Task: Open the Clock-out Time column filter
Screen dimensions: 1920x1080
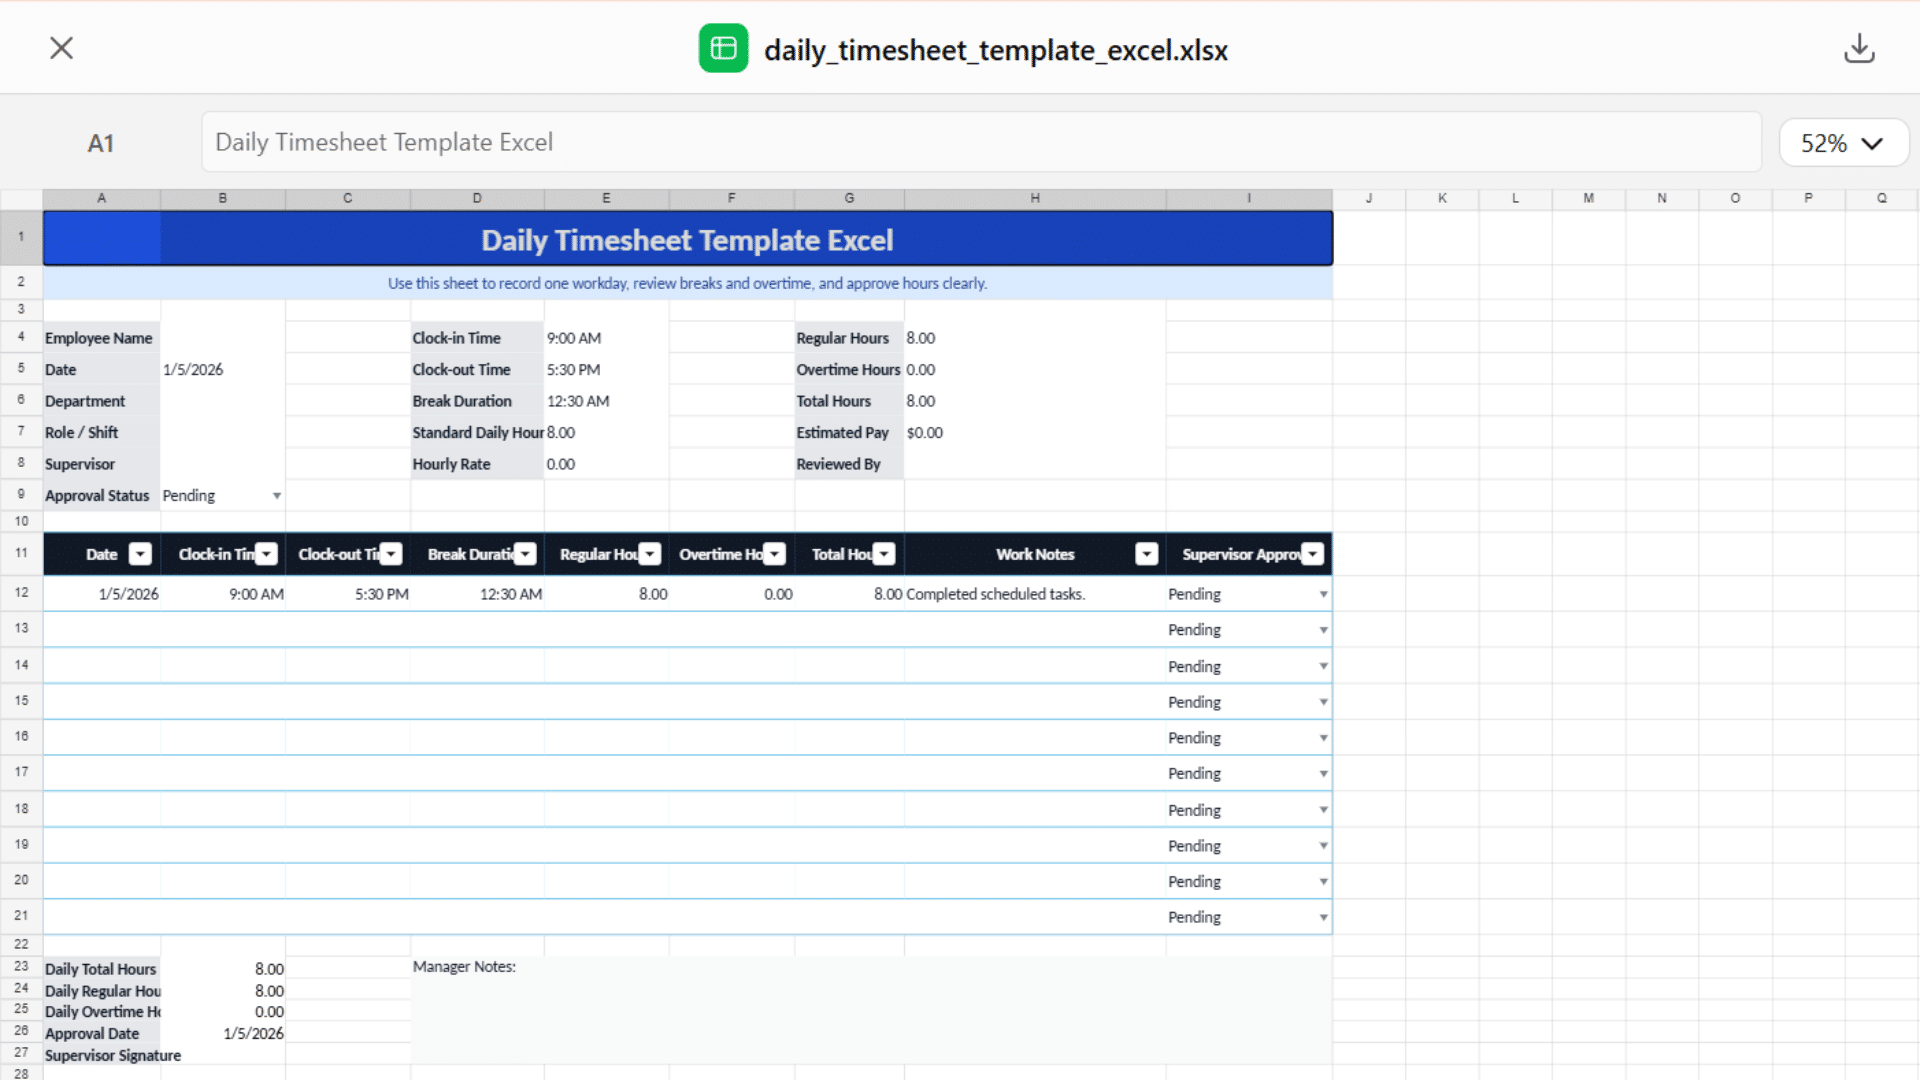Action: point(391,554)
